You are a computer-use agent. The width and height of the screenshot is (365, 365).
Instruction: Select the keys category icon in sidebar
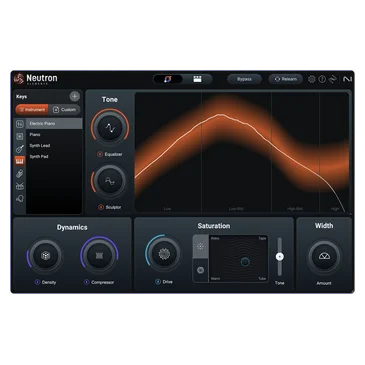click(20, 161)
